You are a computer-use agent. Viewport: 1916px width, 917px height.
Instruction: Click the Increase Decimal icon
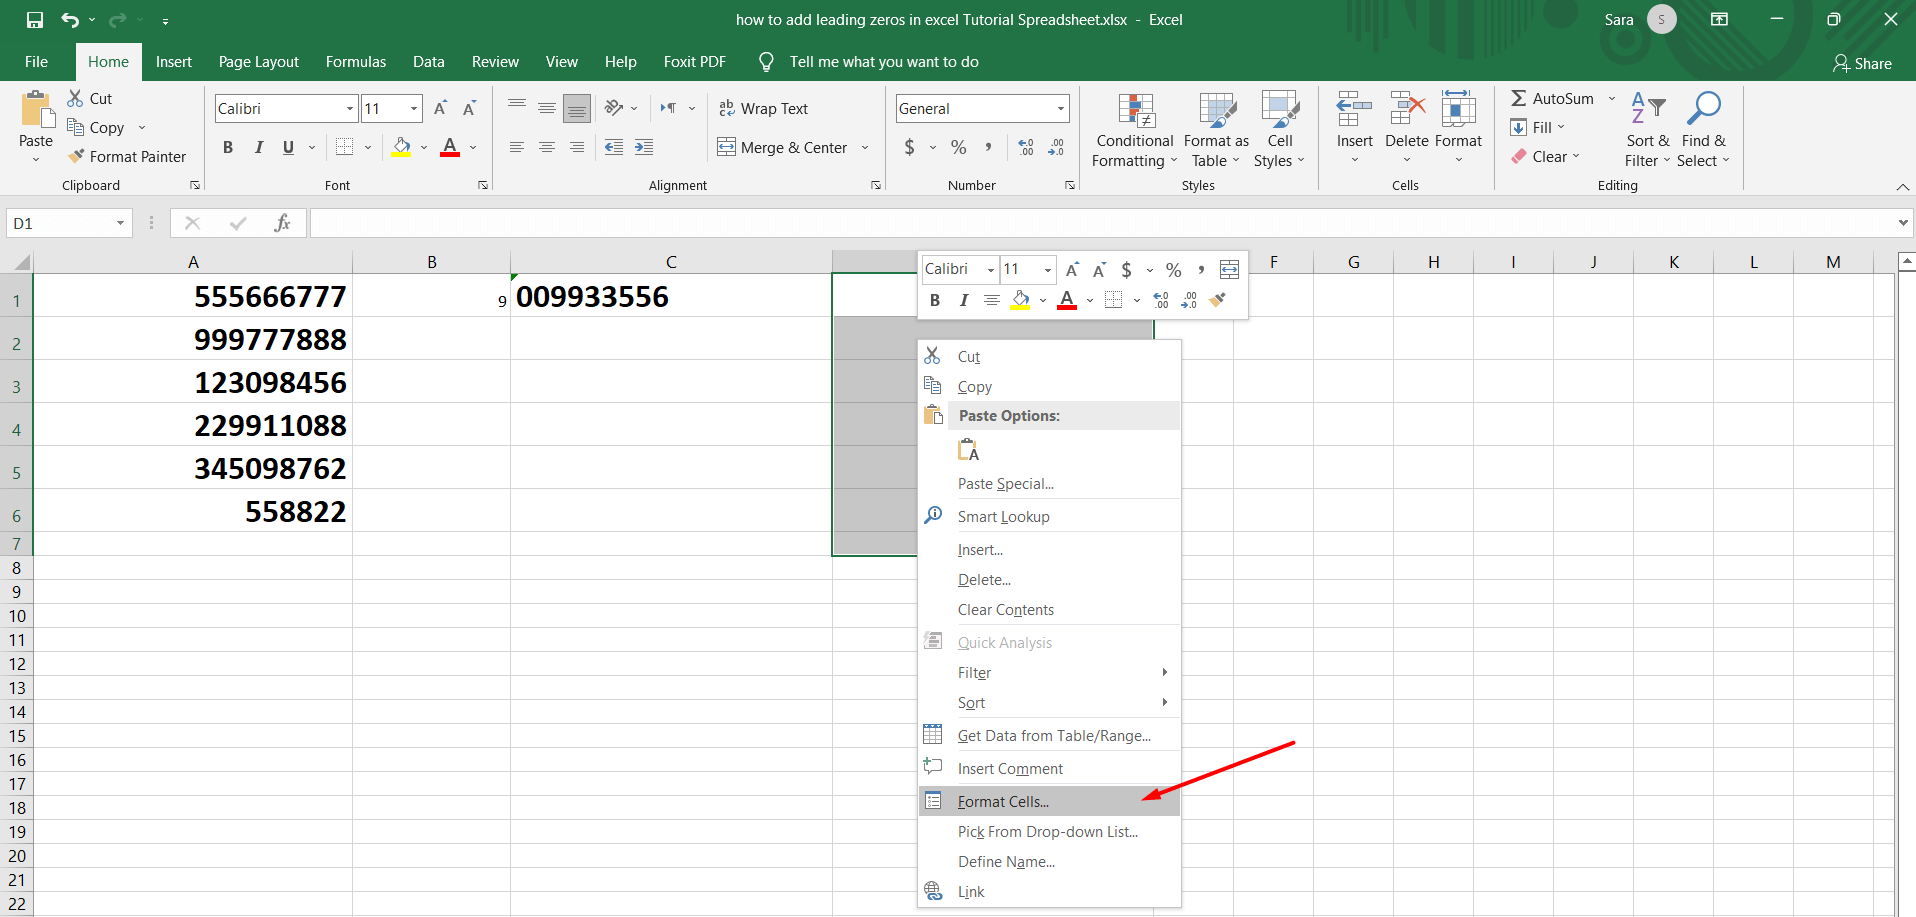pos(1025,147)
